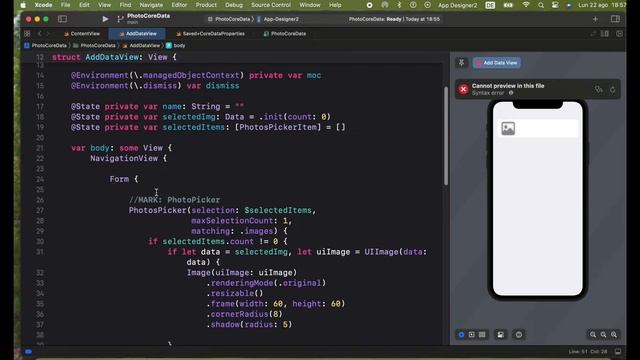Toggle the bottom debug area
640x360 pixels.
pos(618,351)
